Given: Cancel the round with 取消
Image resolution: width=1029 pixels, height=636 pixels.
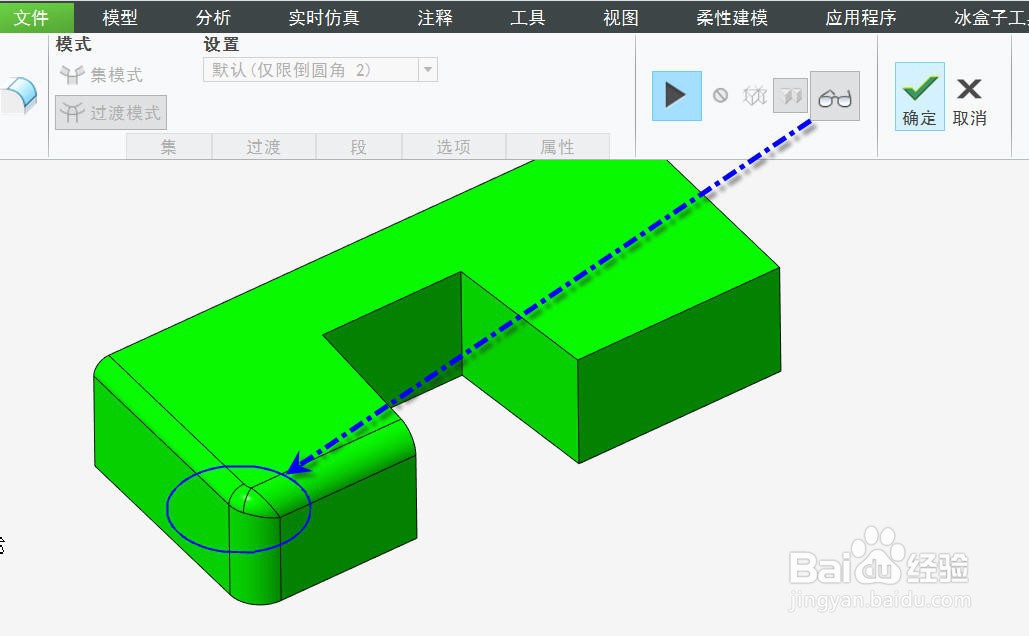Looking at the screenshot, I should pos(969,102).
